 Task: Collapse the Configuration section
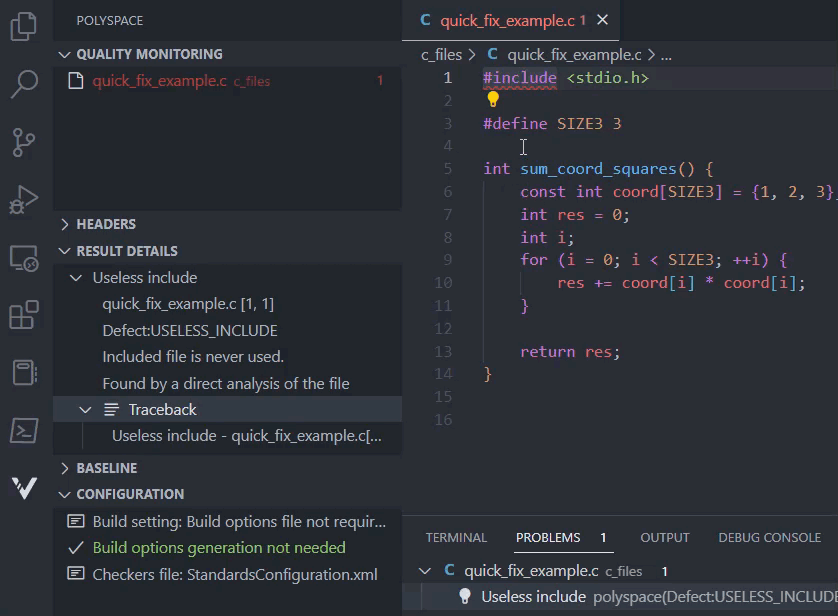(64, 495)
